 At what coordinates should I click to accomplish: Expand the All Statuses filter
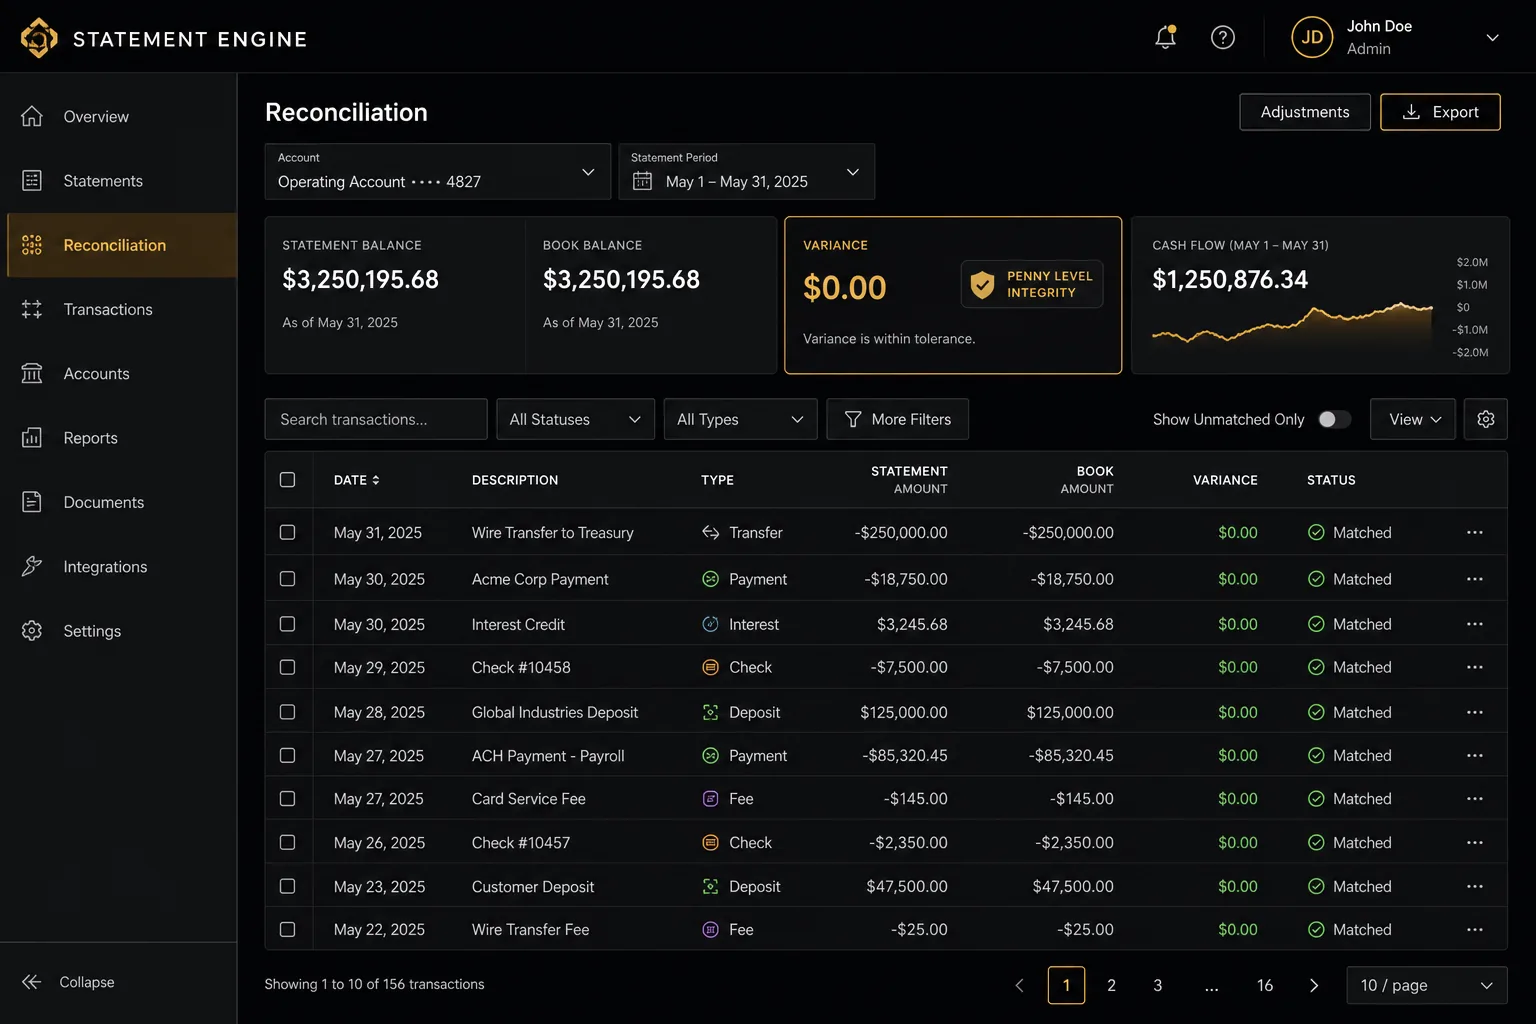coord(576,419)
